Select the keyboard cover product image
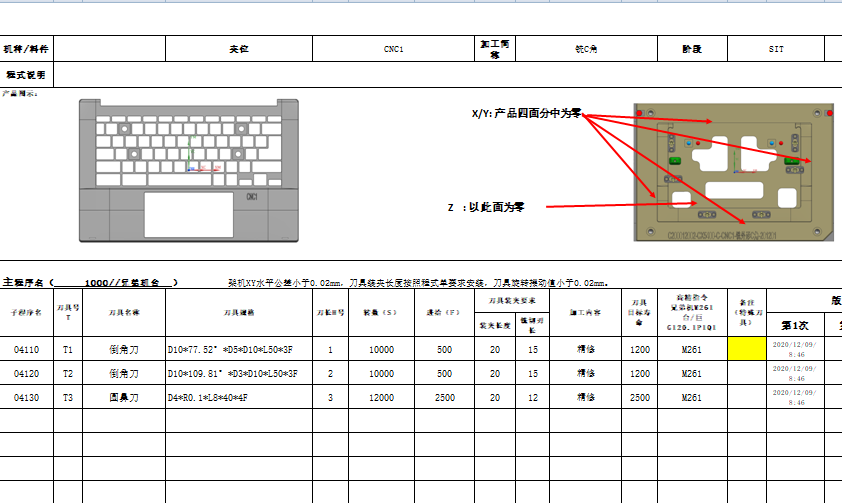Screen dimensions: 842x503 (x=189, y=171)
